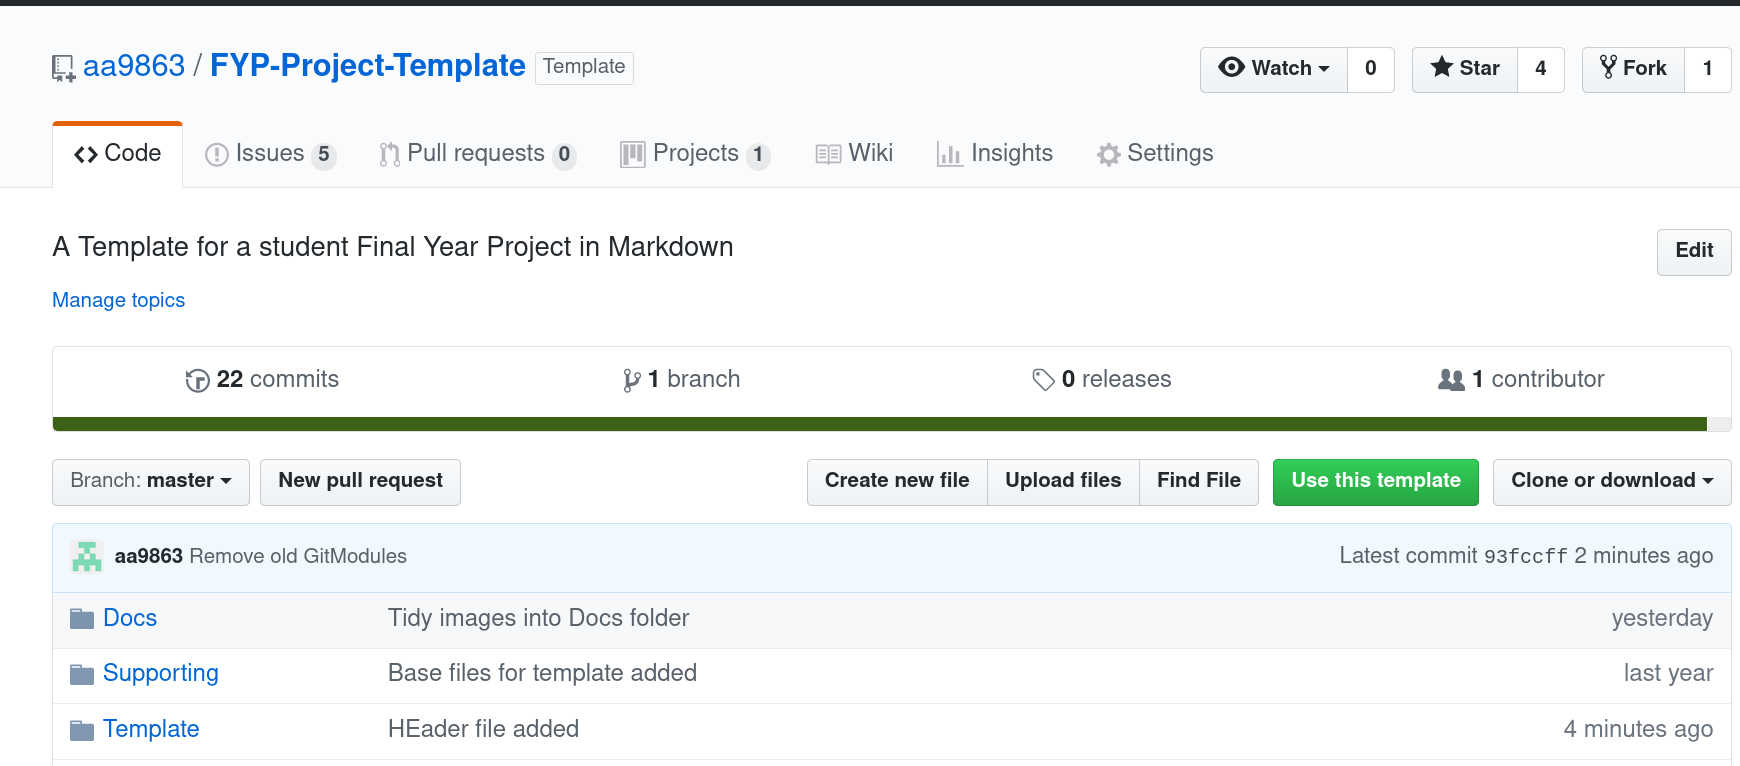
Task: Open the Projects tab
Action: point(695,154)
